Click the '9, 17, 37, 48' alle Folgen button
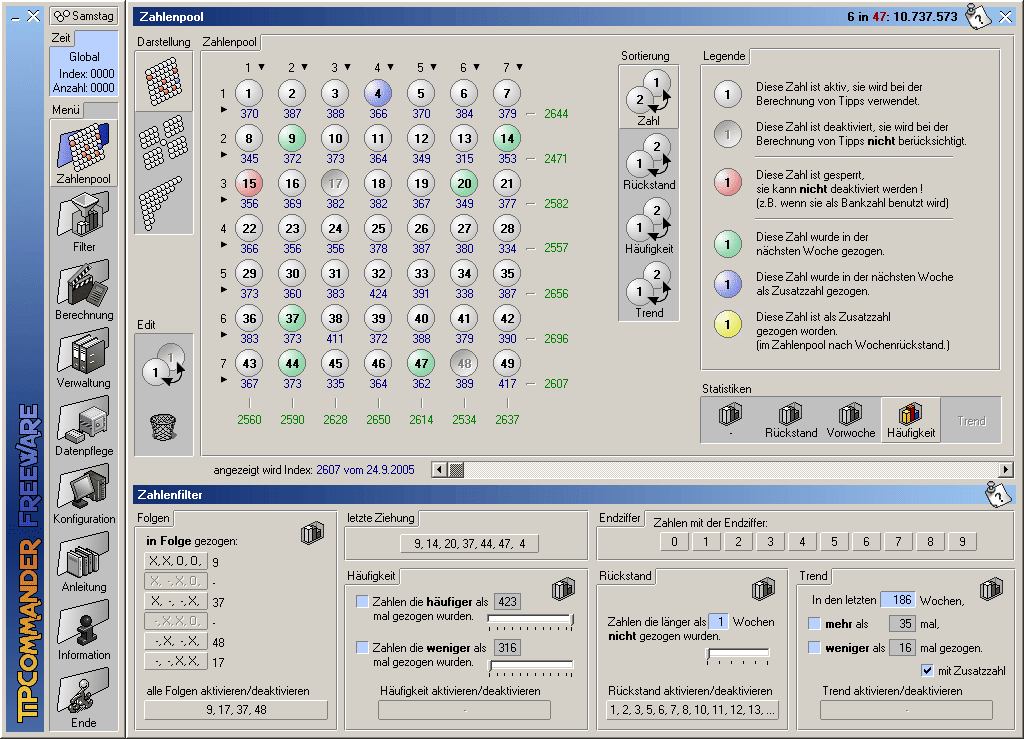 (236, 710)
